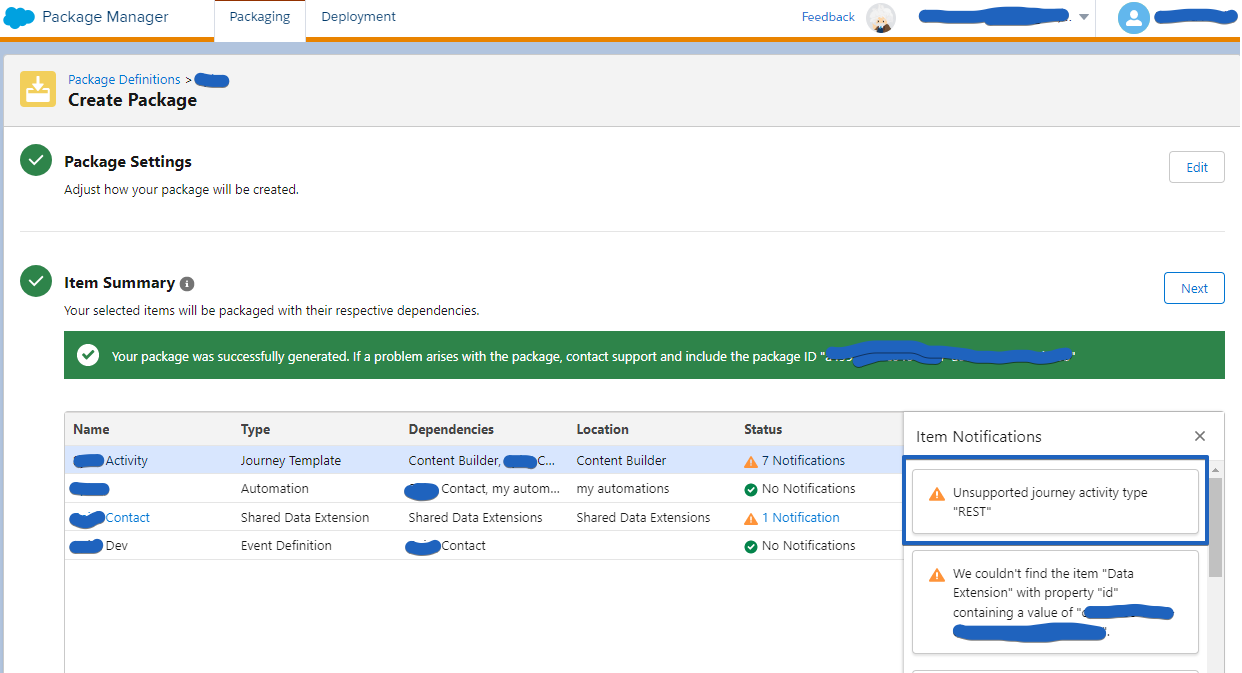
Task: Select the Packaging tab
Action: 259,17
